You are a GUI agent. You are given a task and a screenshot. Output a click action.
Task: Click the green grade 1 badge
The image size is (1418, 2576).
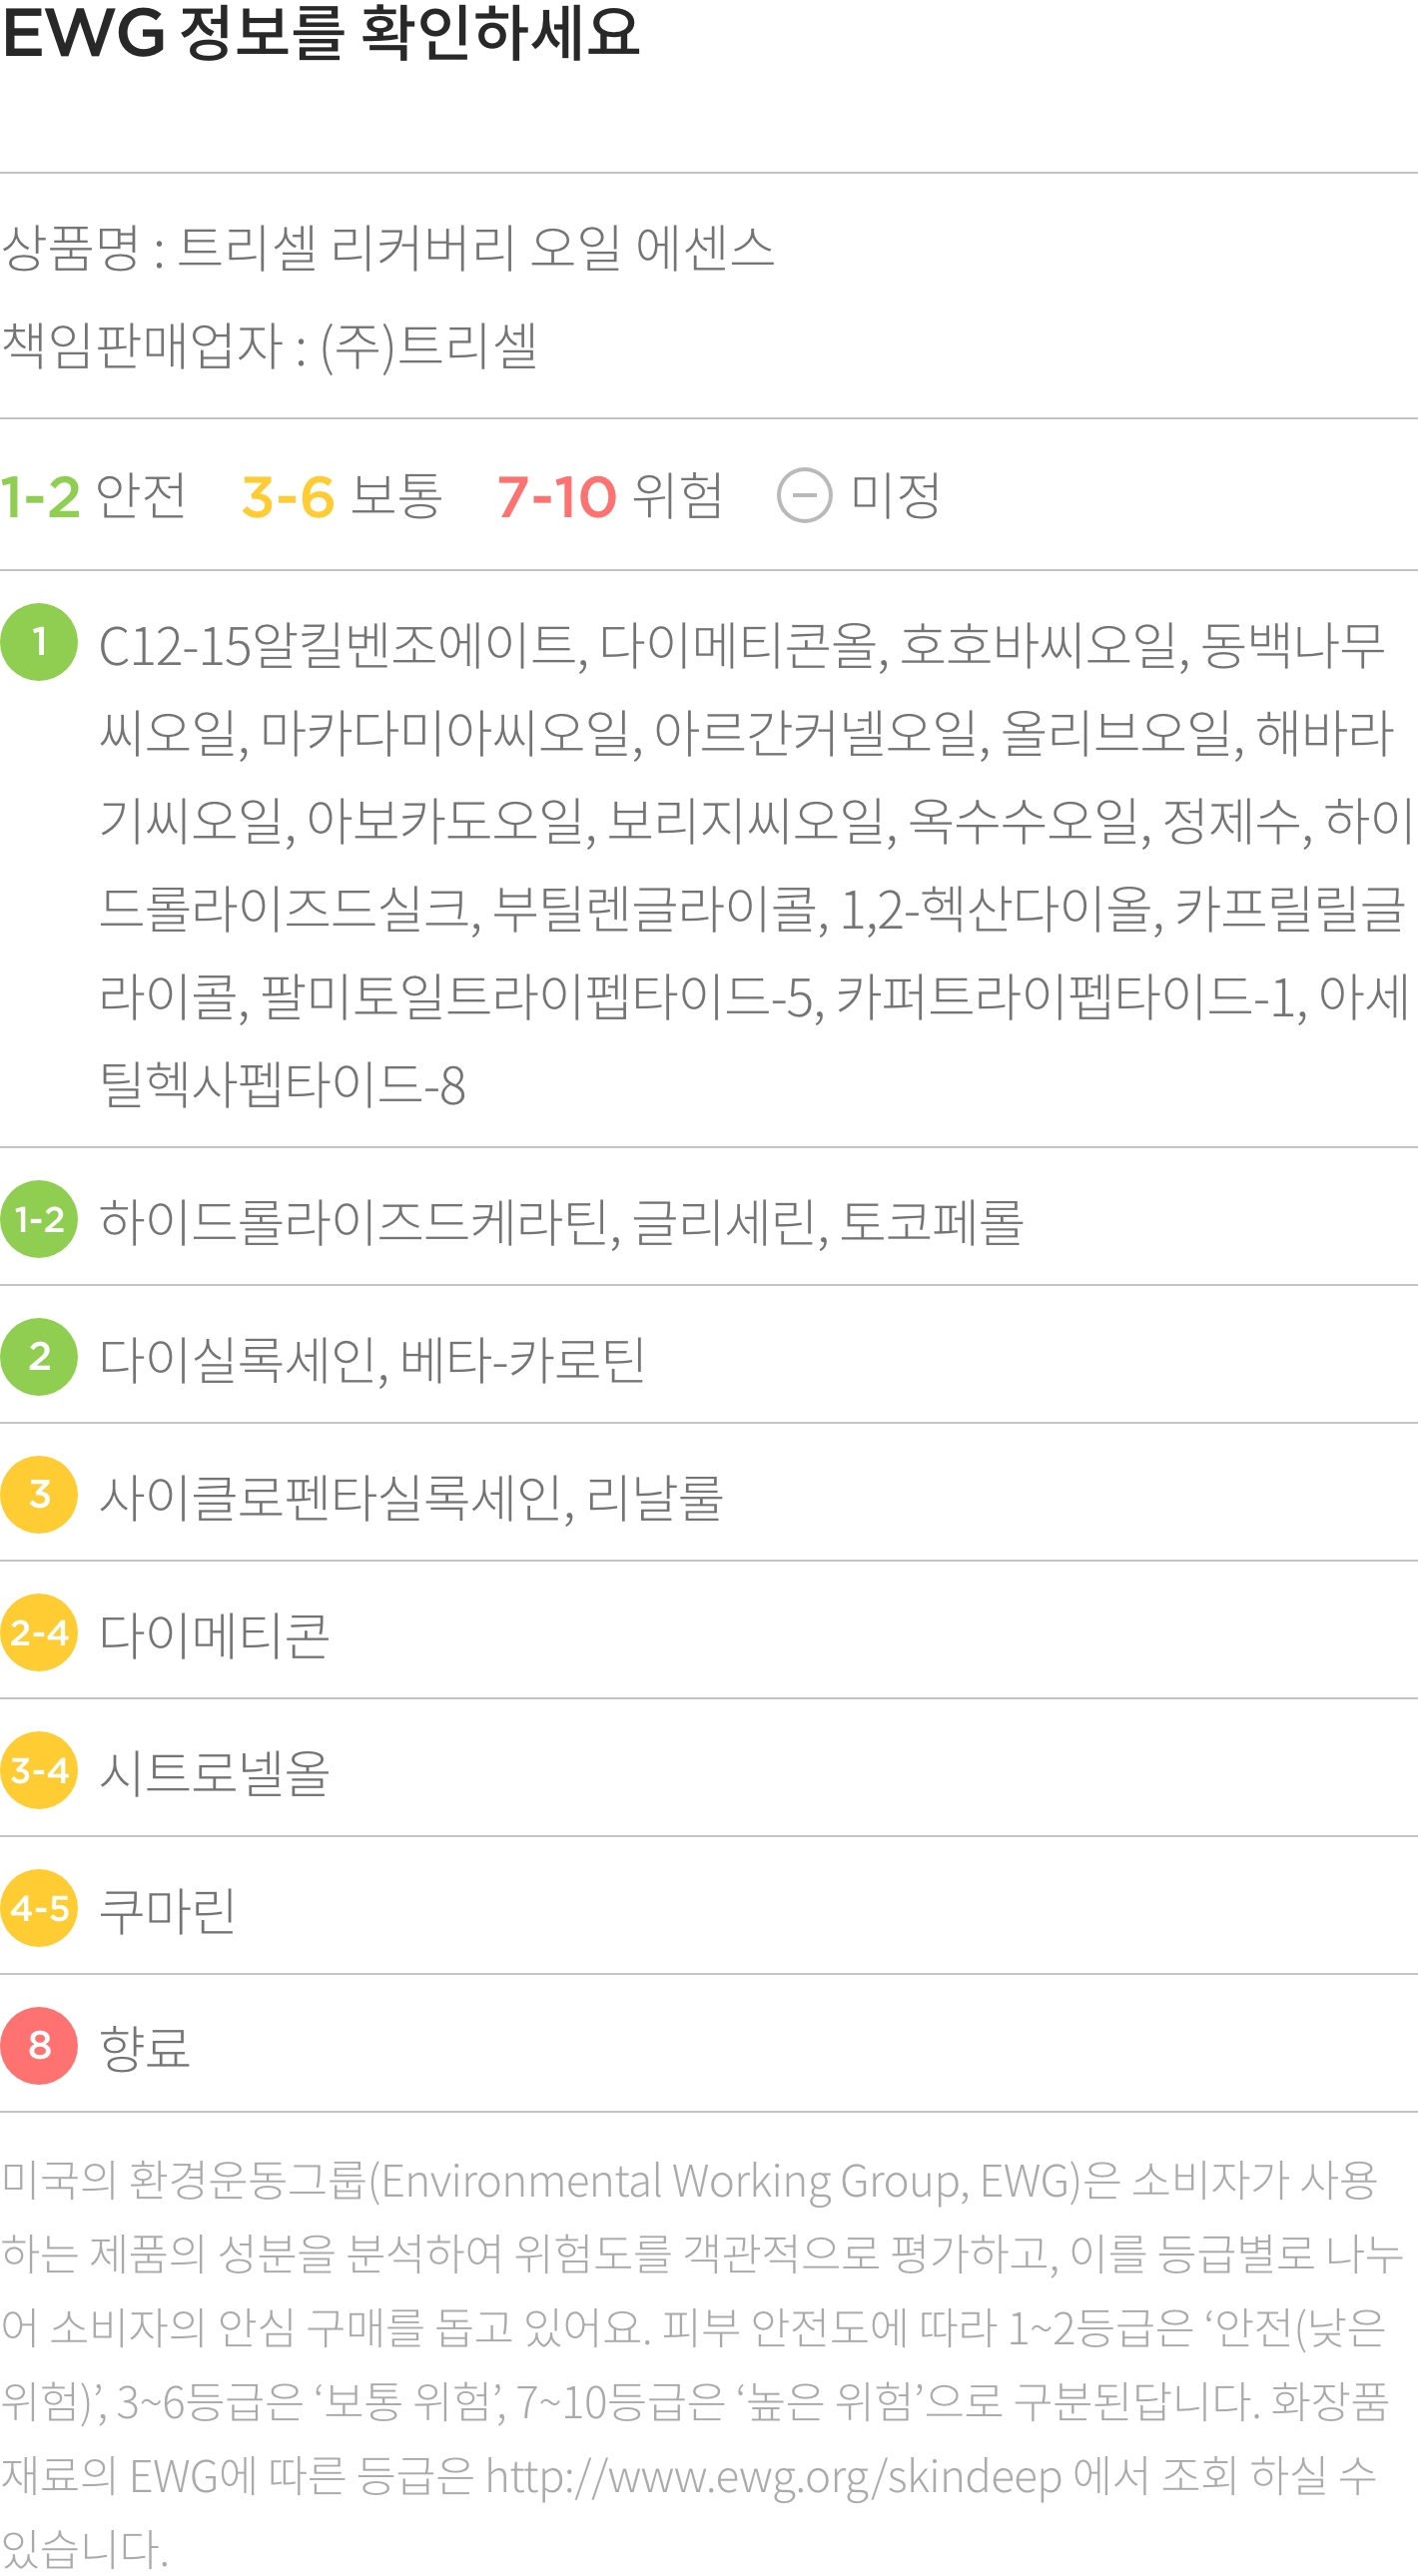(39, 642)
